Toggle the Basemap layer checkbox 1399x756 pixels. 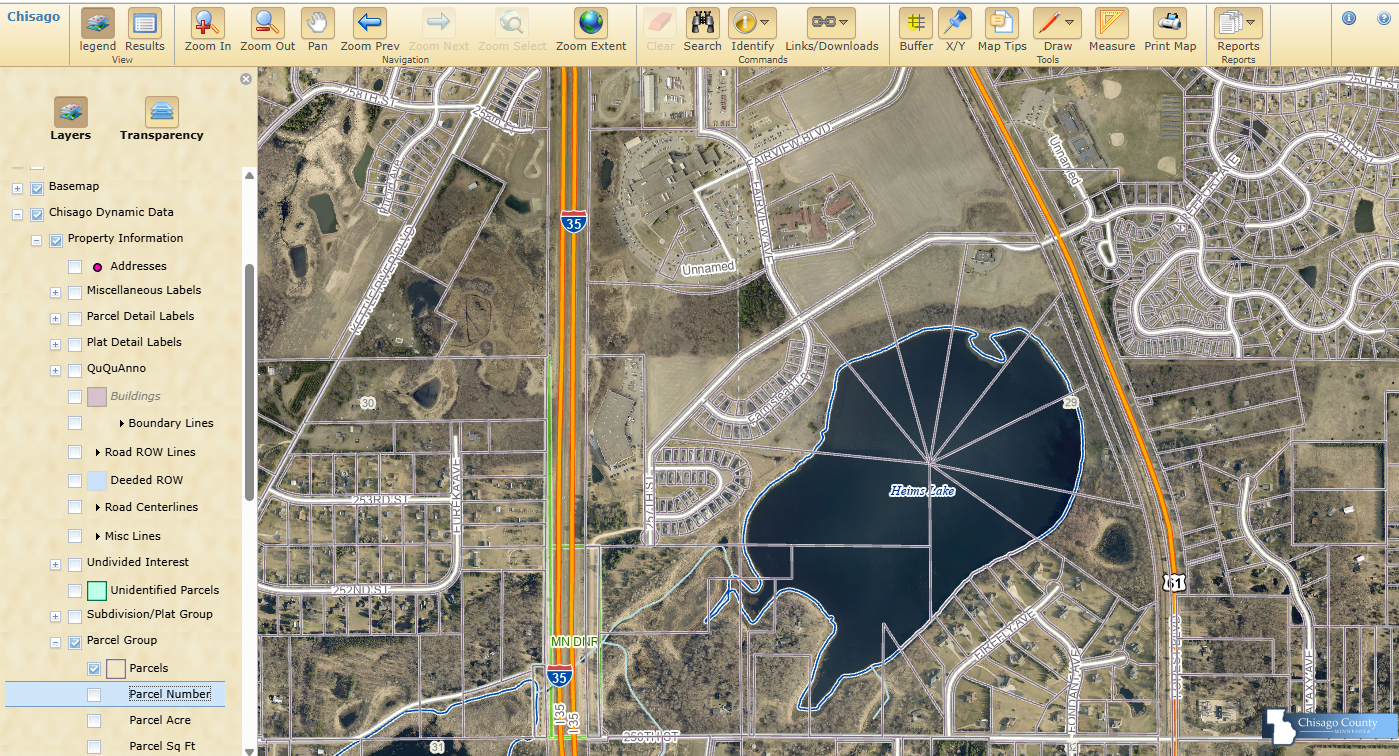tap(37, 188)
